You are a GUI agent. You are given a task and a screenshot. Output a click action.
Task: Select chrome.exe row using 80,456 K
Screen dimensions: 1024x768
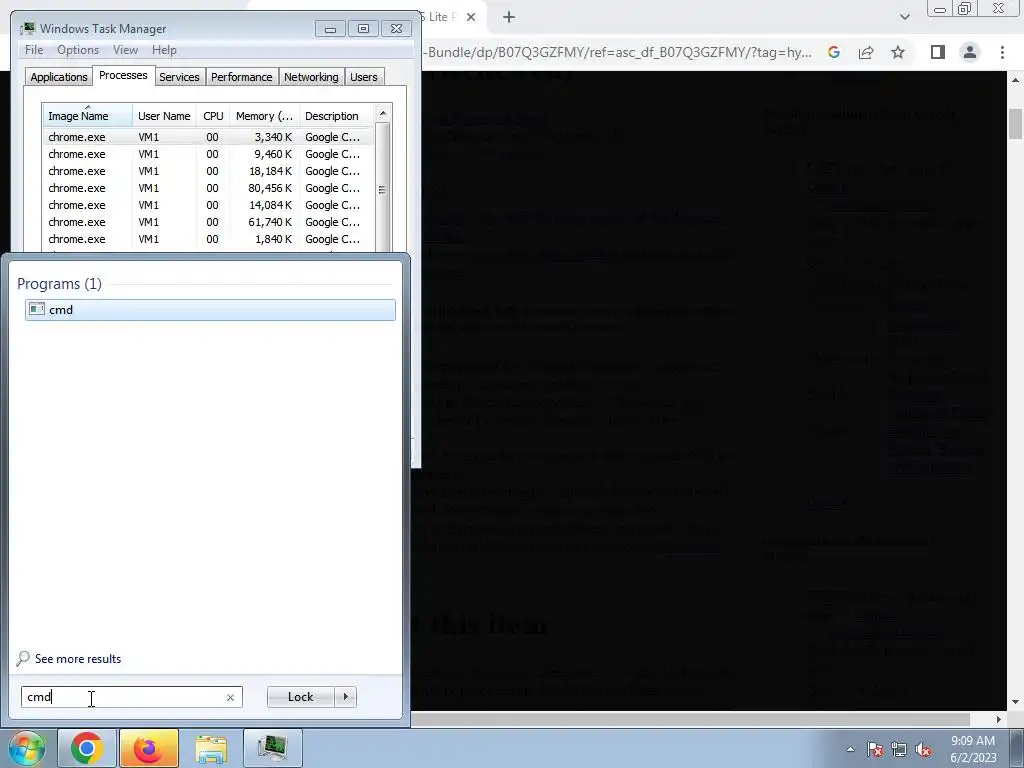pyautogui.click(x=209, y=188)
